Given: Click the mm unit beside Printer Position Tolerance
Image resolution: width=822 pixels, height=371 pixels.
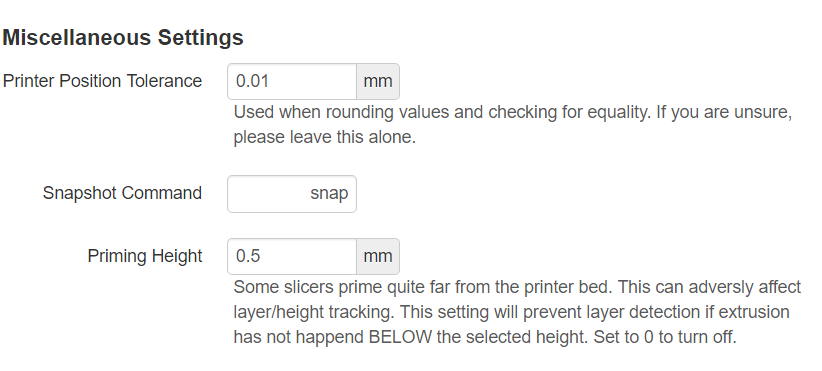Looking at the screenshot, I should click(378, 81).
